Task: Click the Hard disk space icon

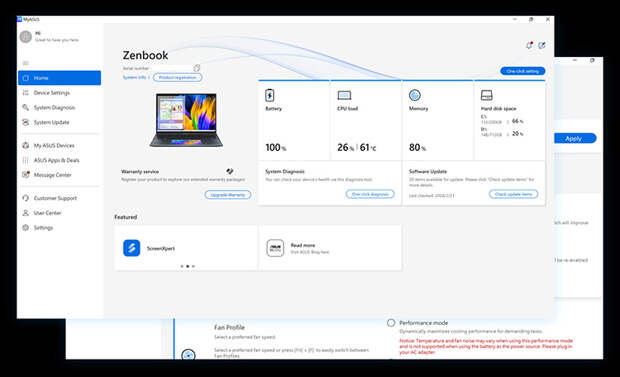Action: [x=486, y=95]
